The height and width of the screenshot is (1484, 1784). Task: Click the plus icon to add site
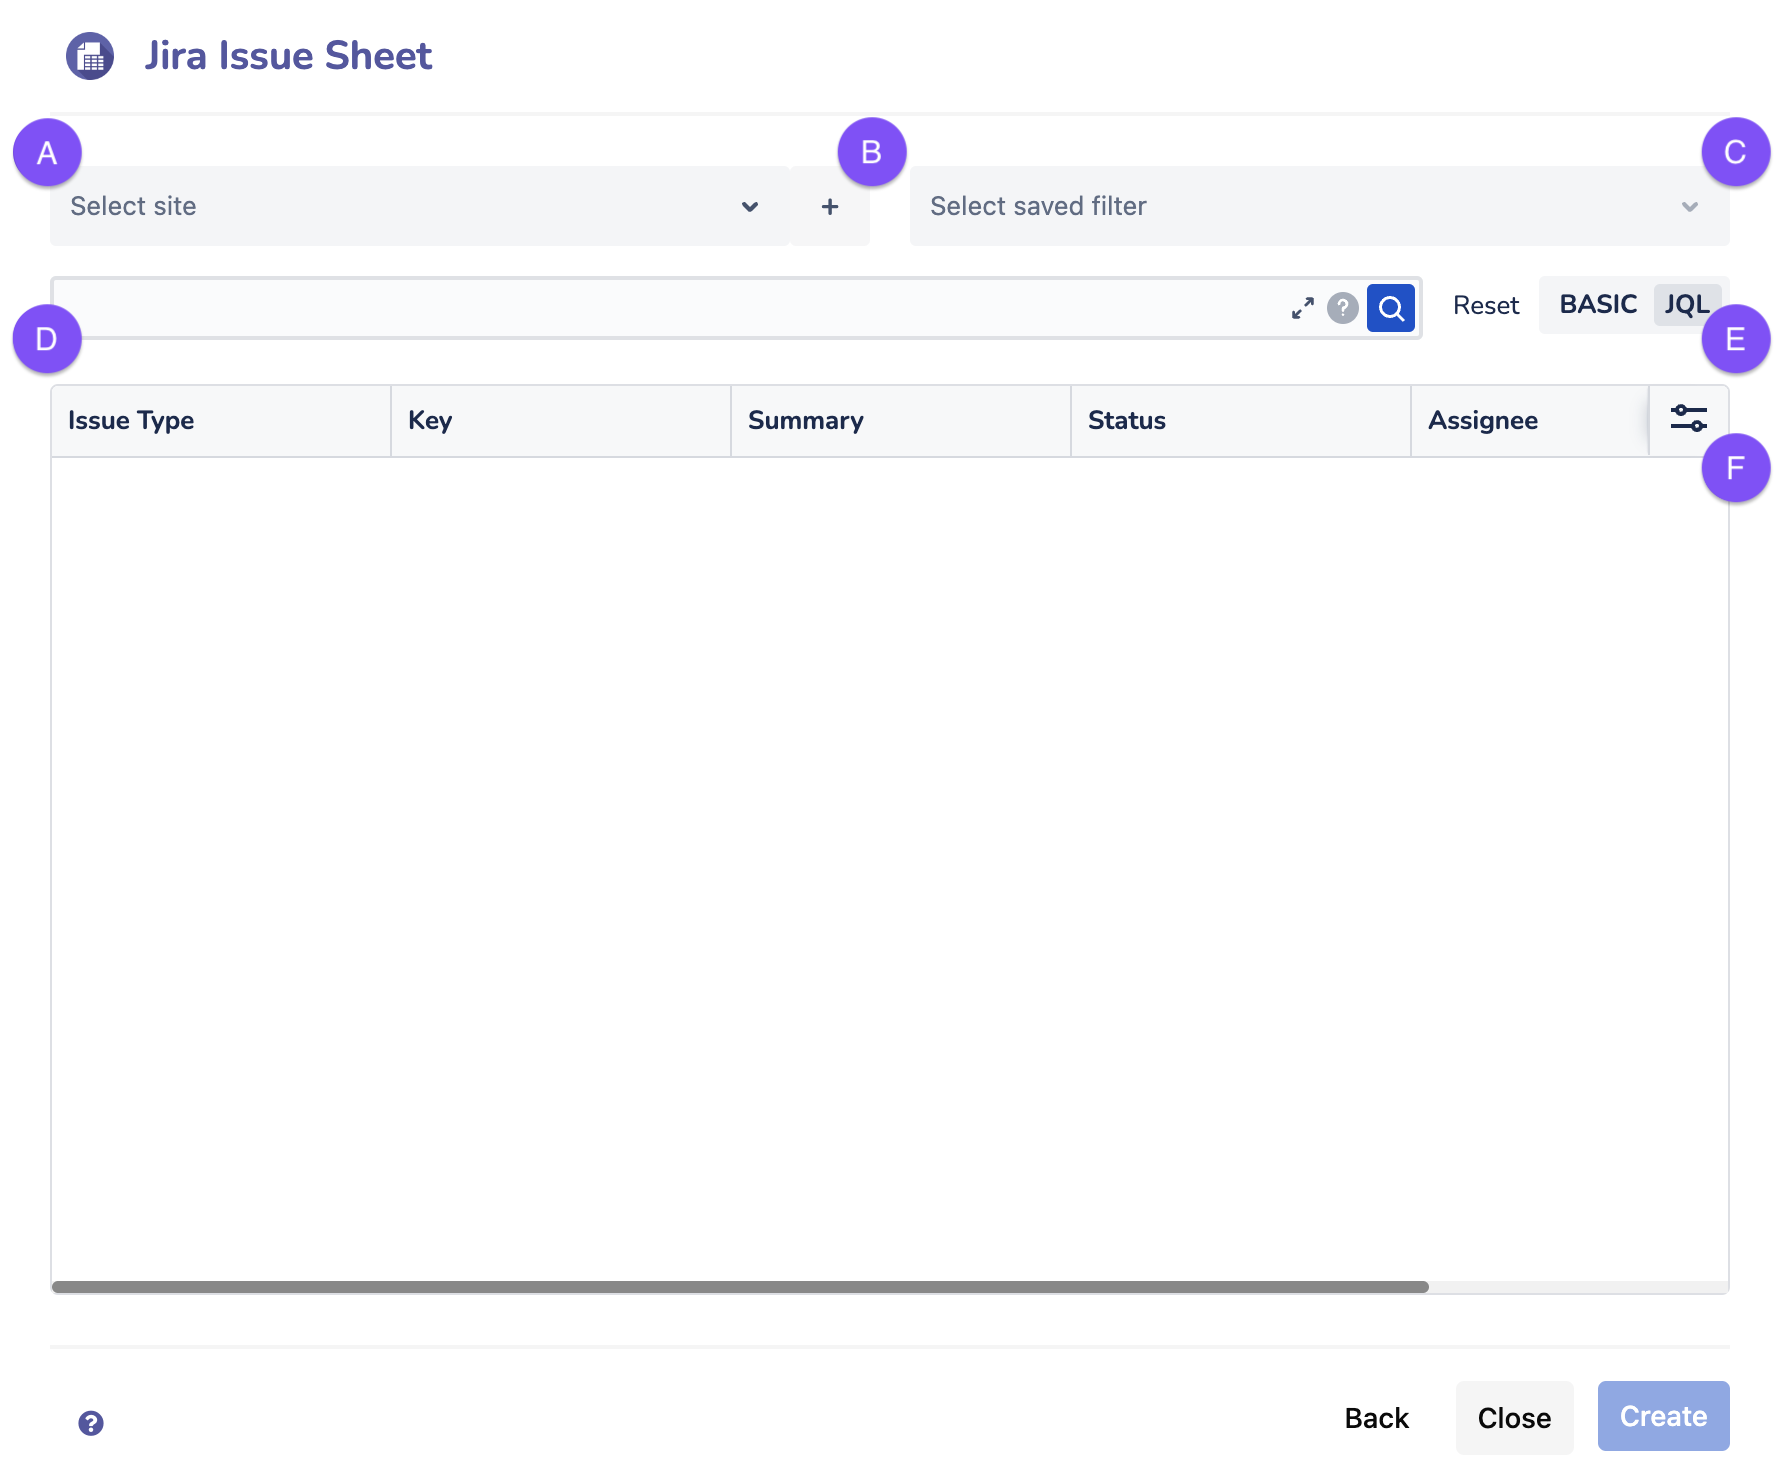(x=829, y=207)
